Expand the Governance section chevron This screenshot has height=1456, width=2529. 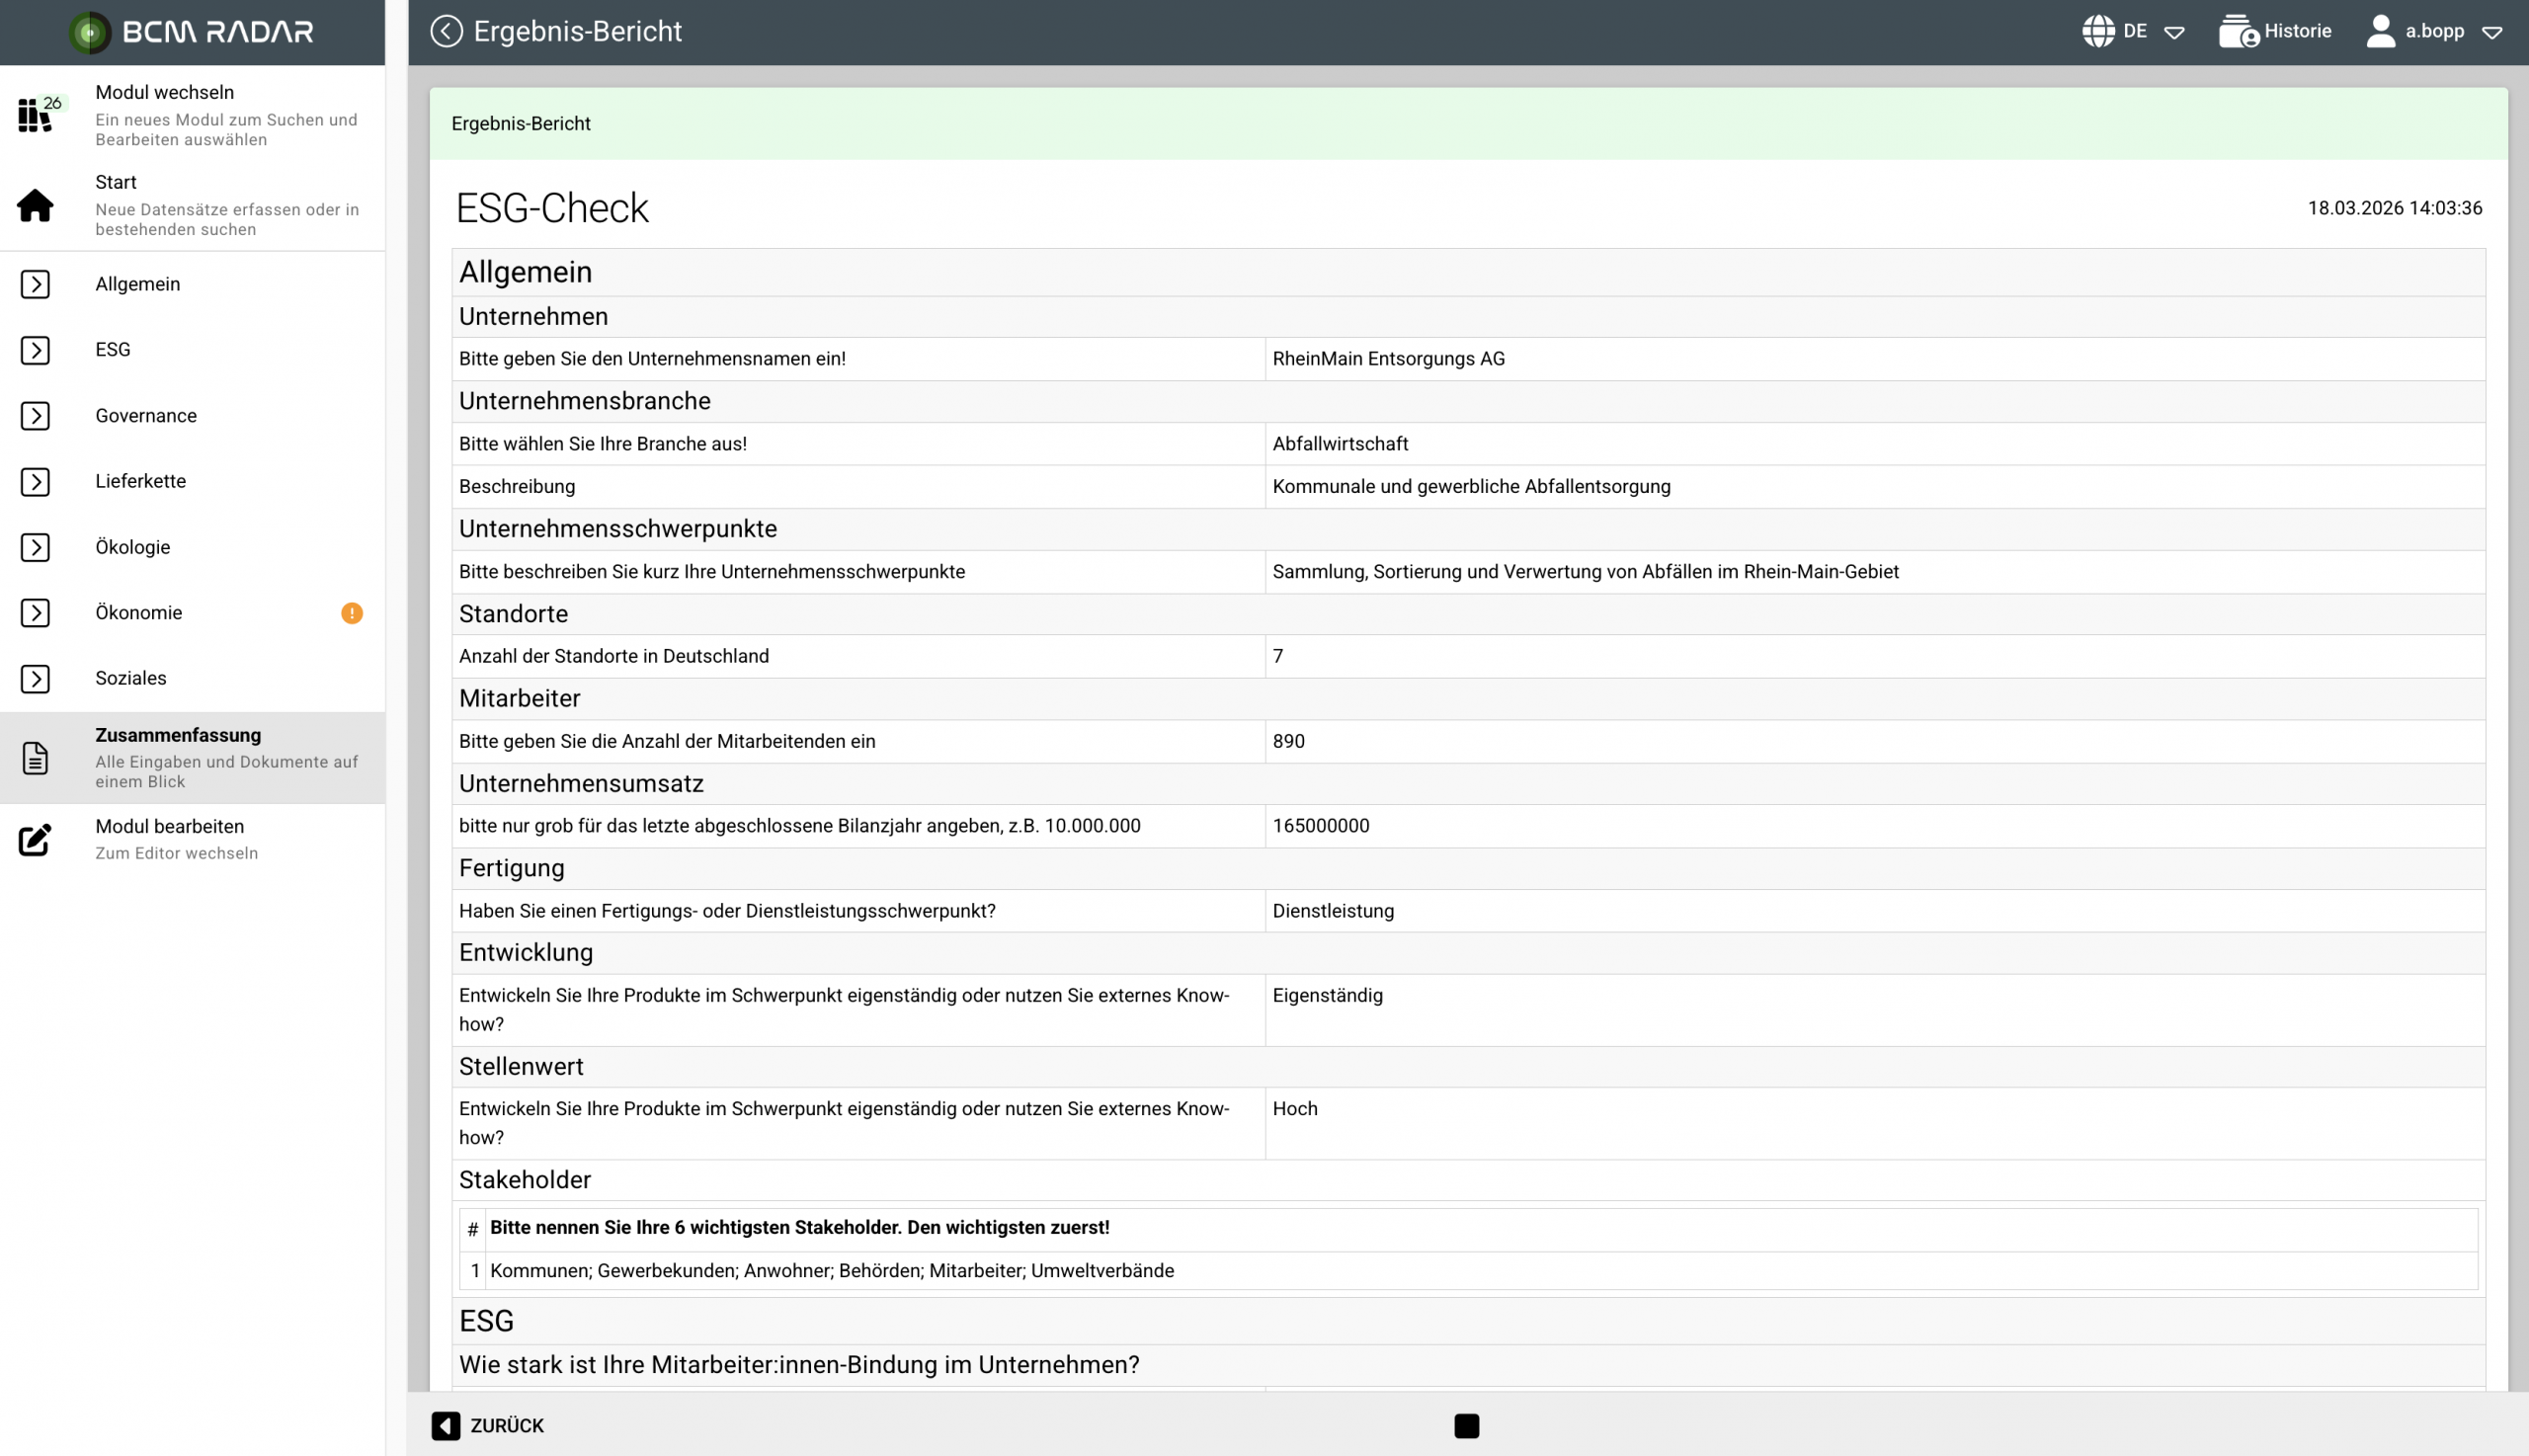(35, 416)
